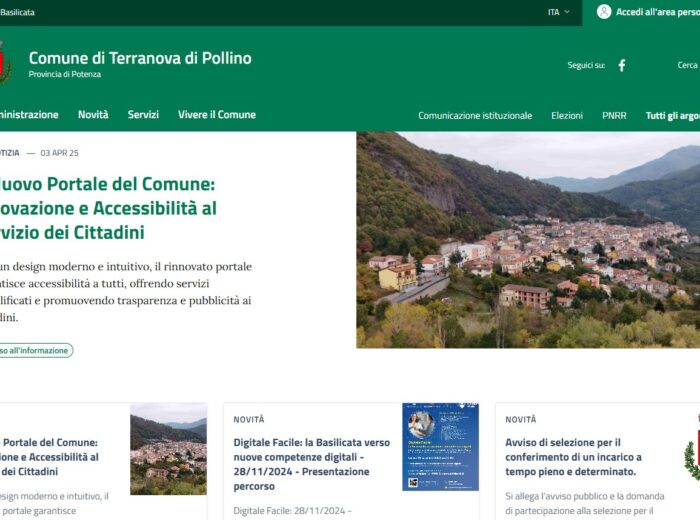The width and height of the screenshot is (700, 520).
Task: Open Avviso di selezione news card title
Action: 574,456
